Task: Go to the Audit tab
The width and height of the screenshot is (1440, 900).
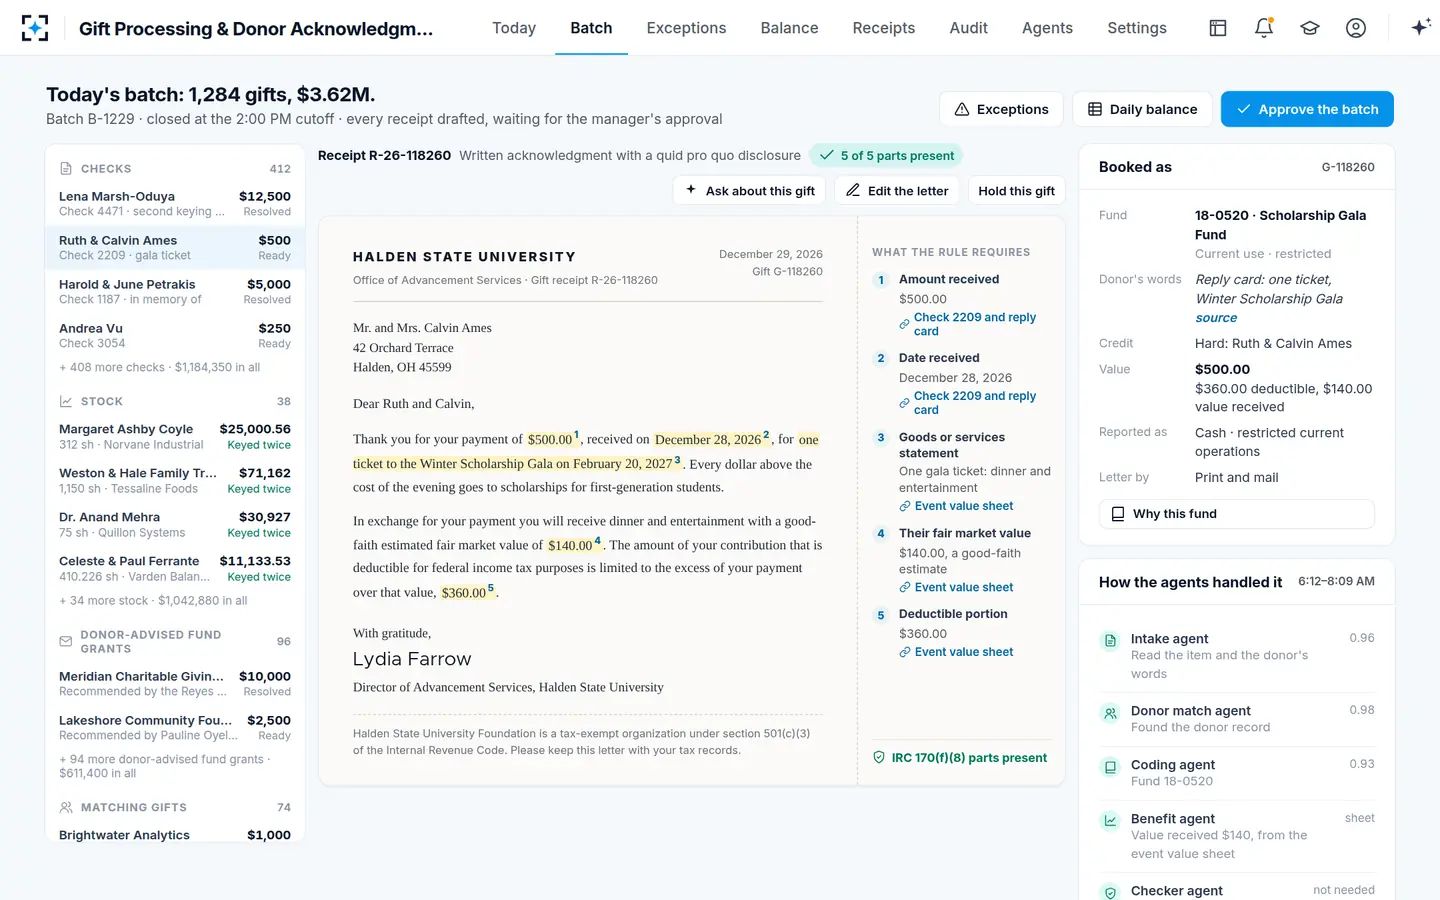Action: [968, 28]
